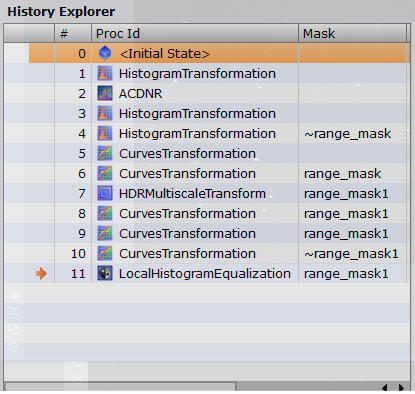
Task: Click the # column header
Action: tap(73, 33)
